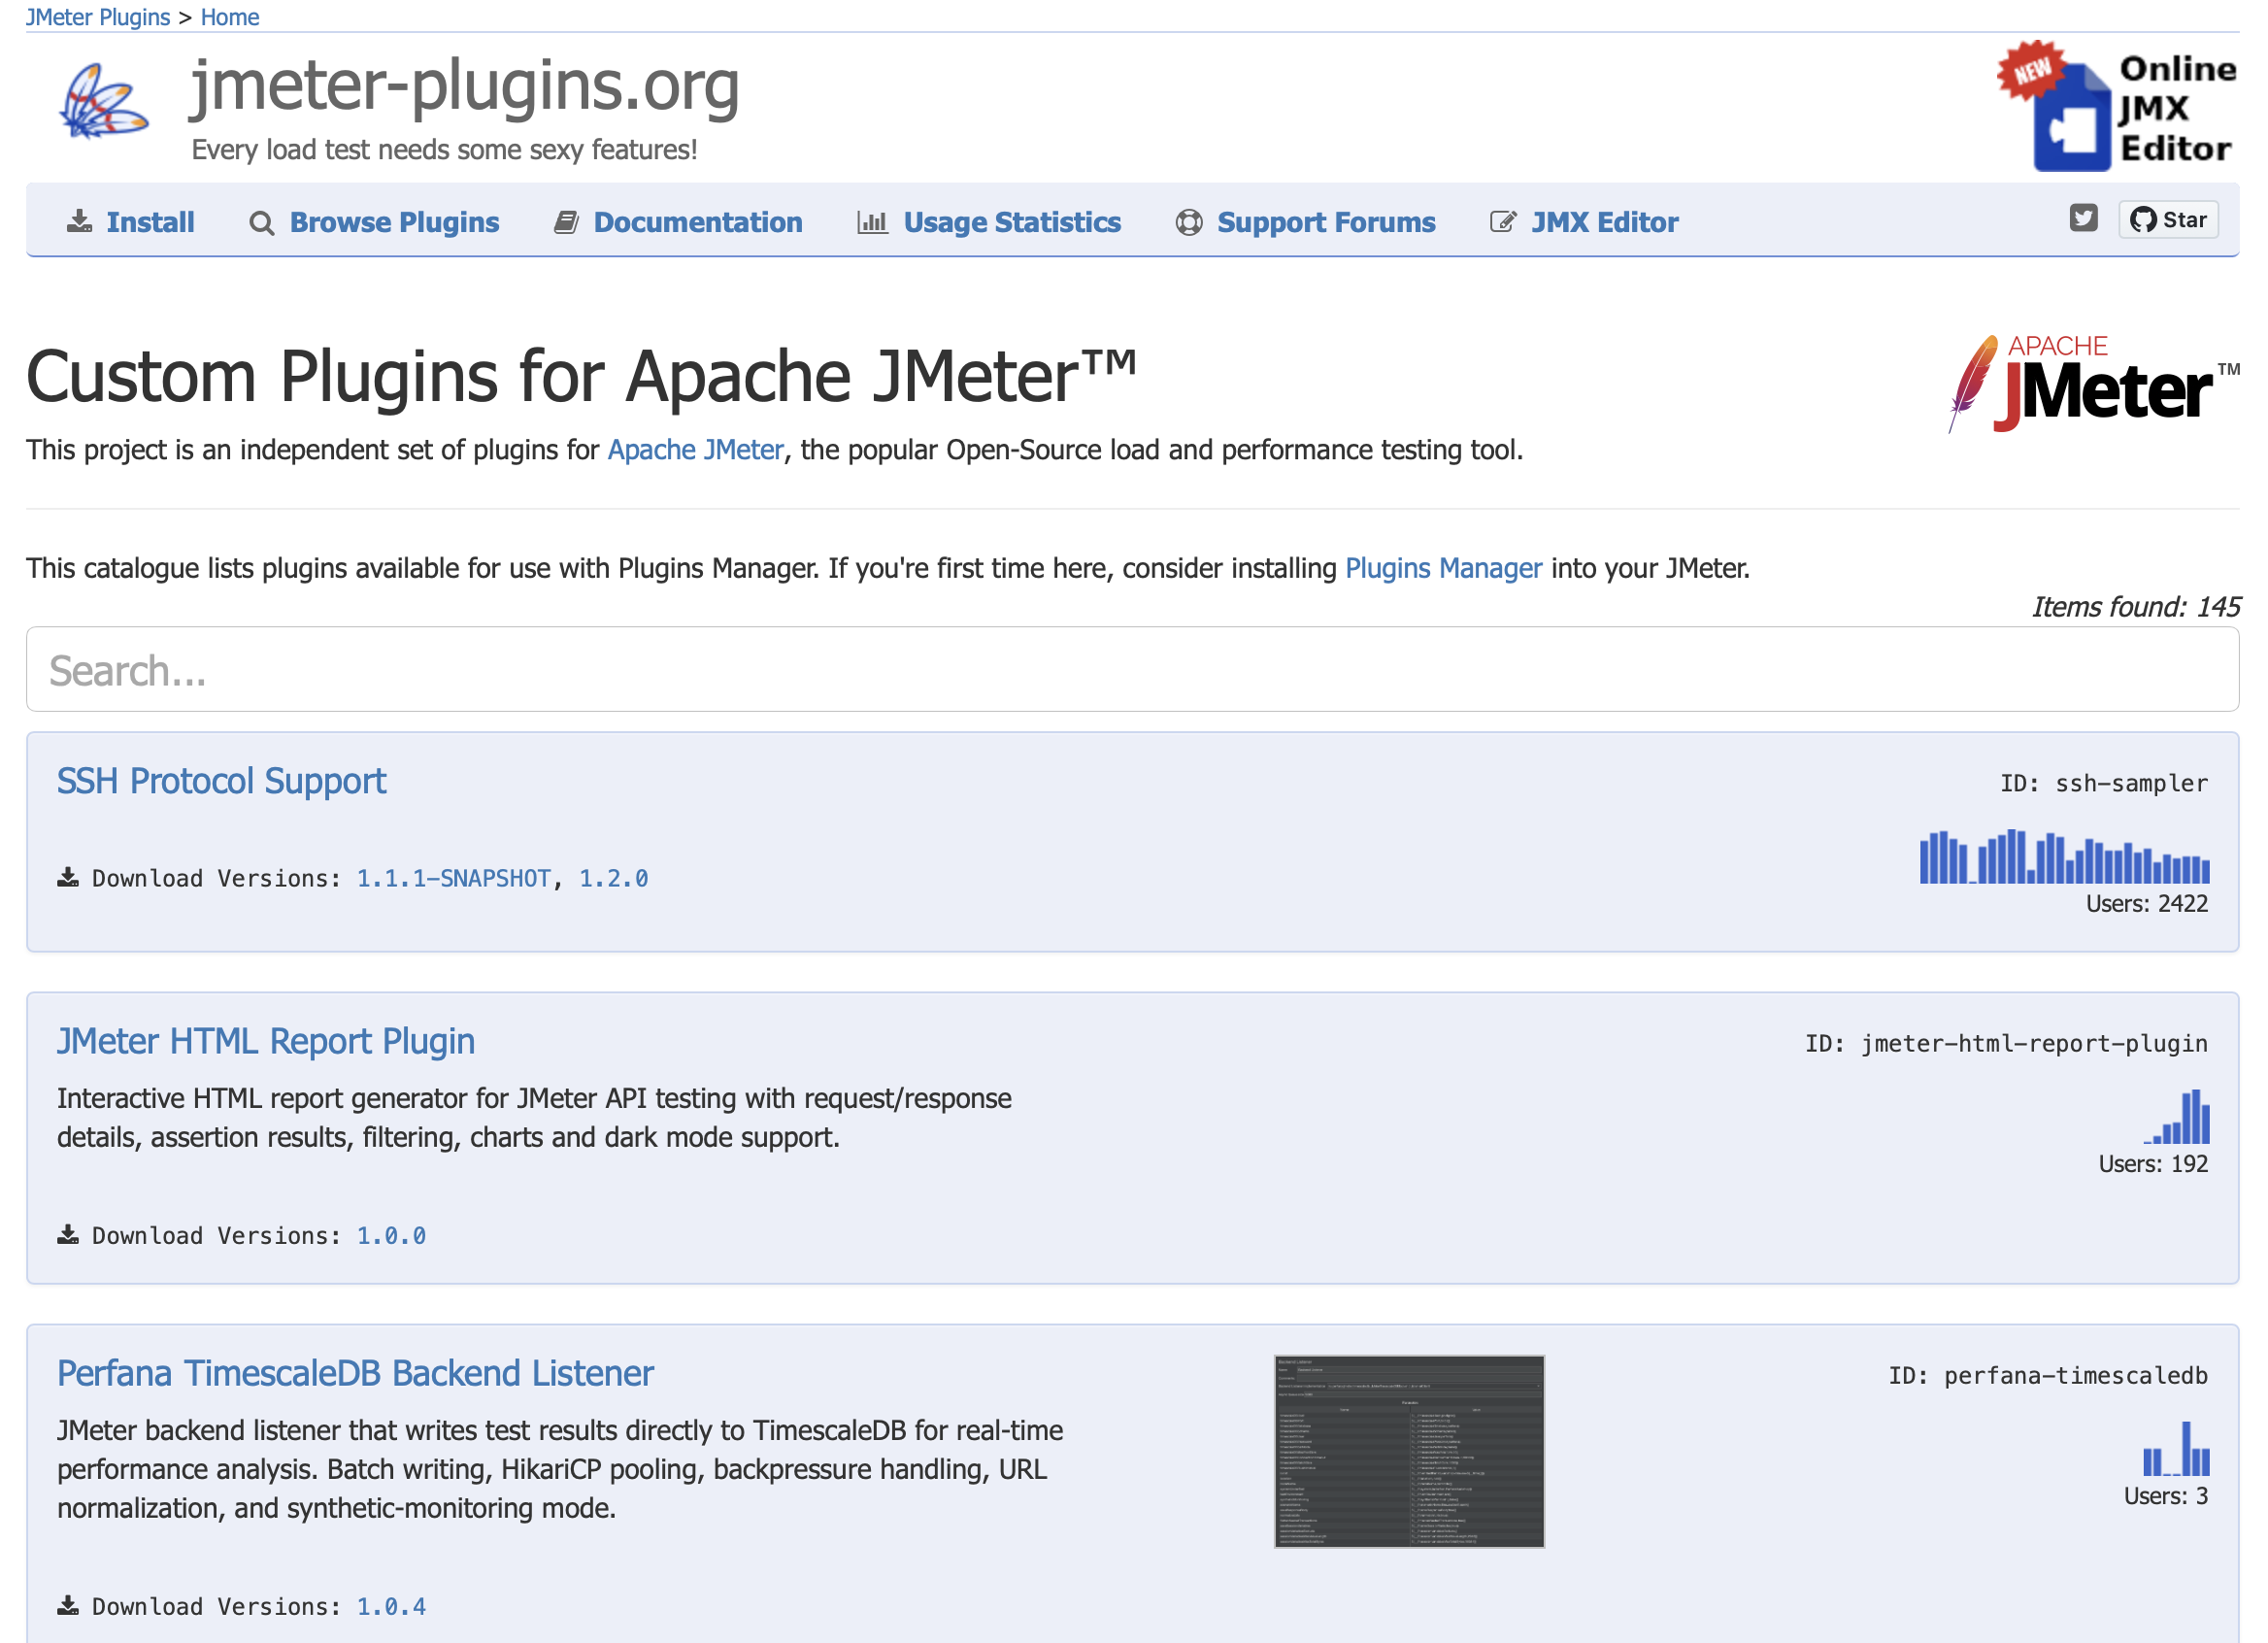Open the Usage Statistics menu item

pos(1012,222)
